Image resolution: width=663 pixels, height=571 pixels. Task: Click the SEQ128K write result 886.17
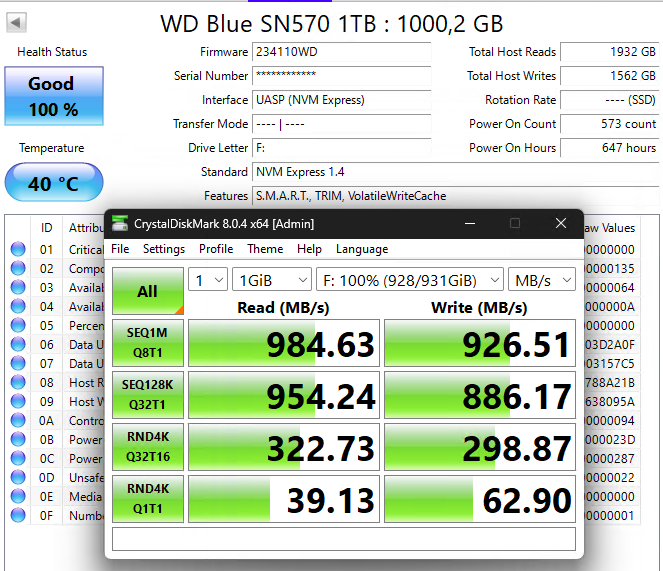[479, 395]
